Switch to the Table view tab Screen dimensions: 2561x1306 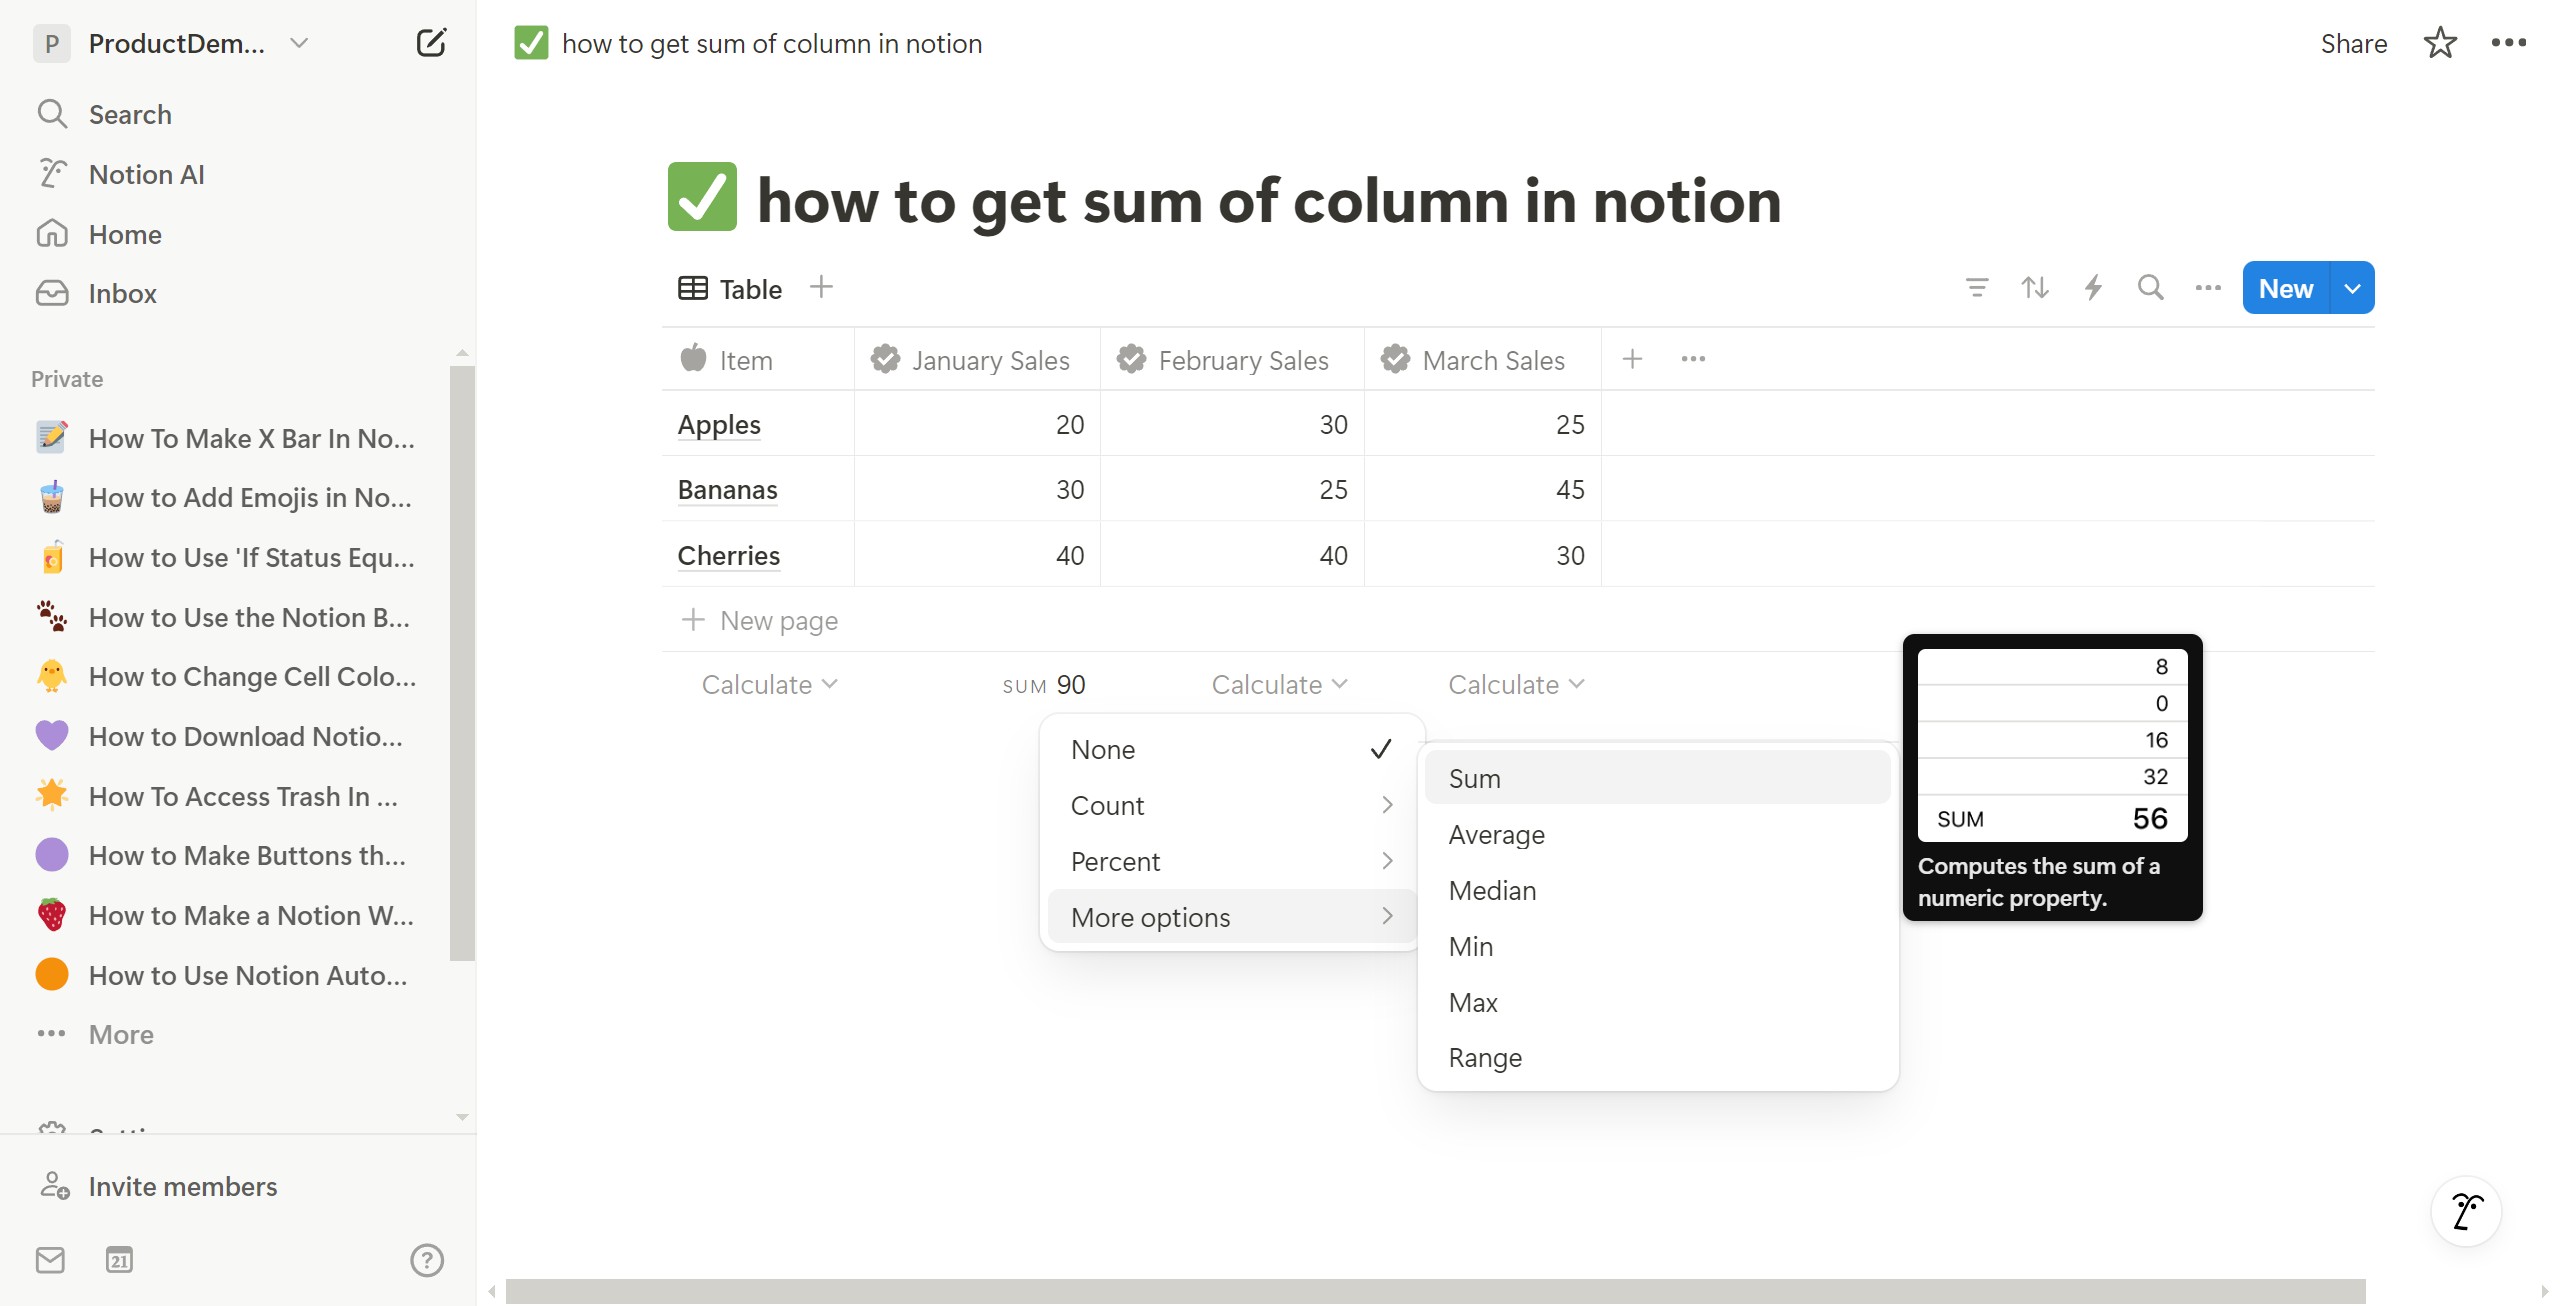coord(730,289)
